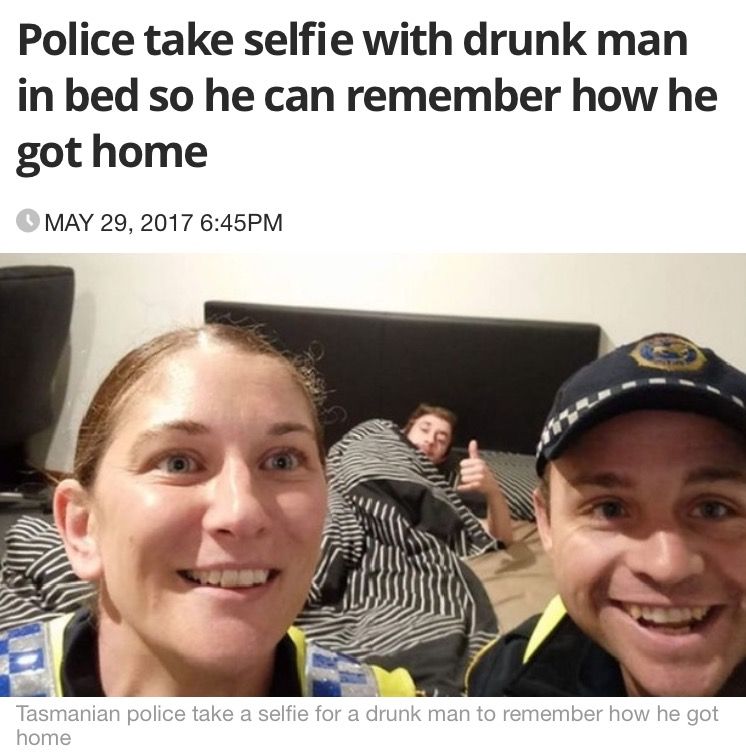Click the clock icon beside the date

point(28,221)
